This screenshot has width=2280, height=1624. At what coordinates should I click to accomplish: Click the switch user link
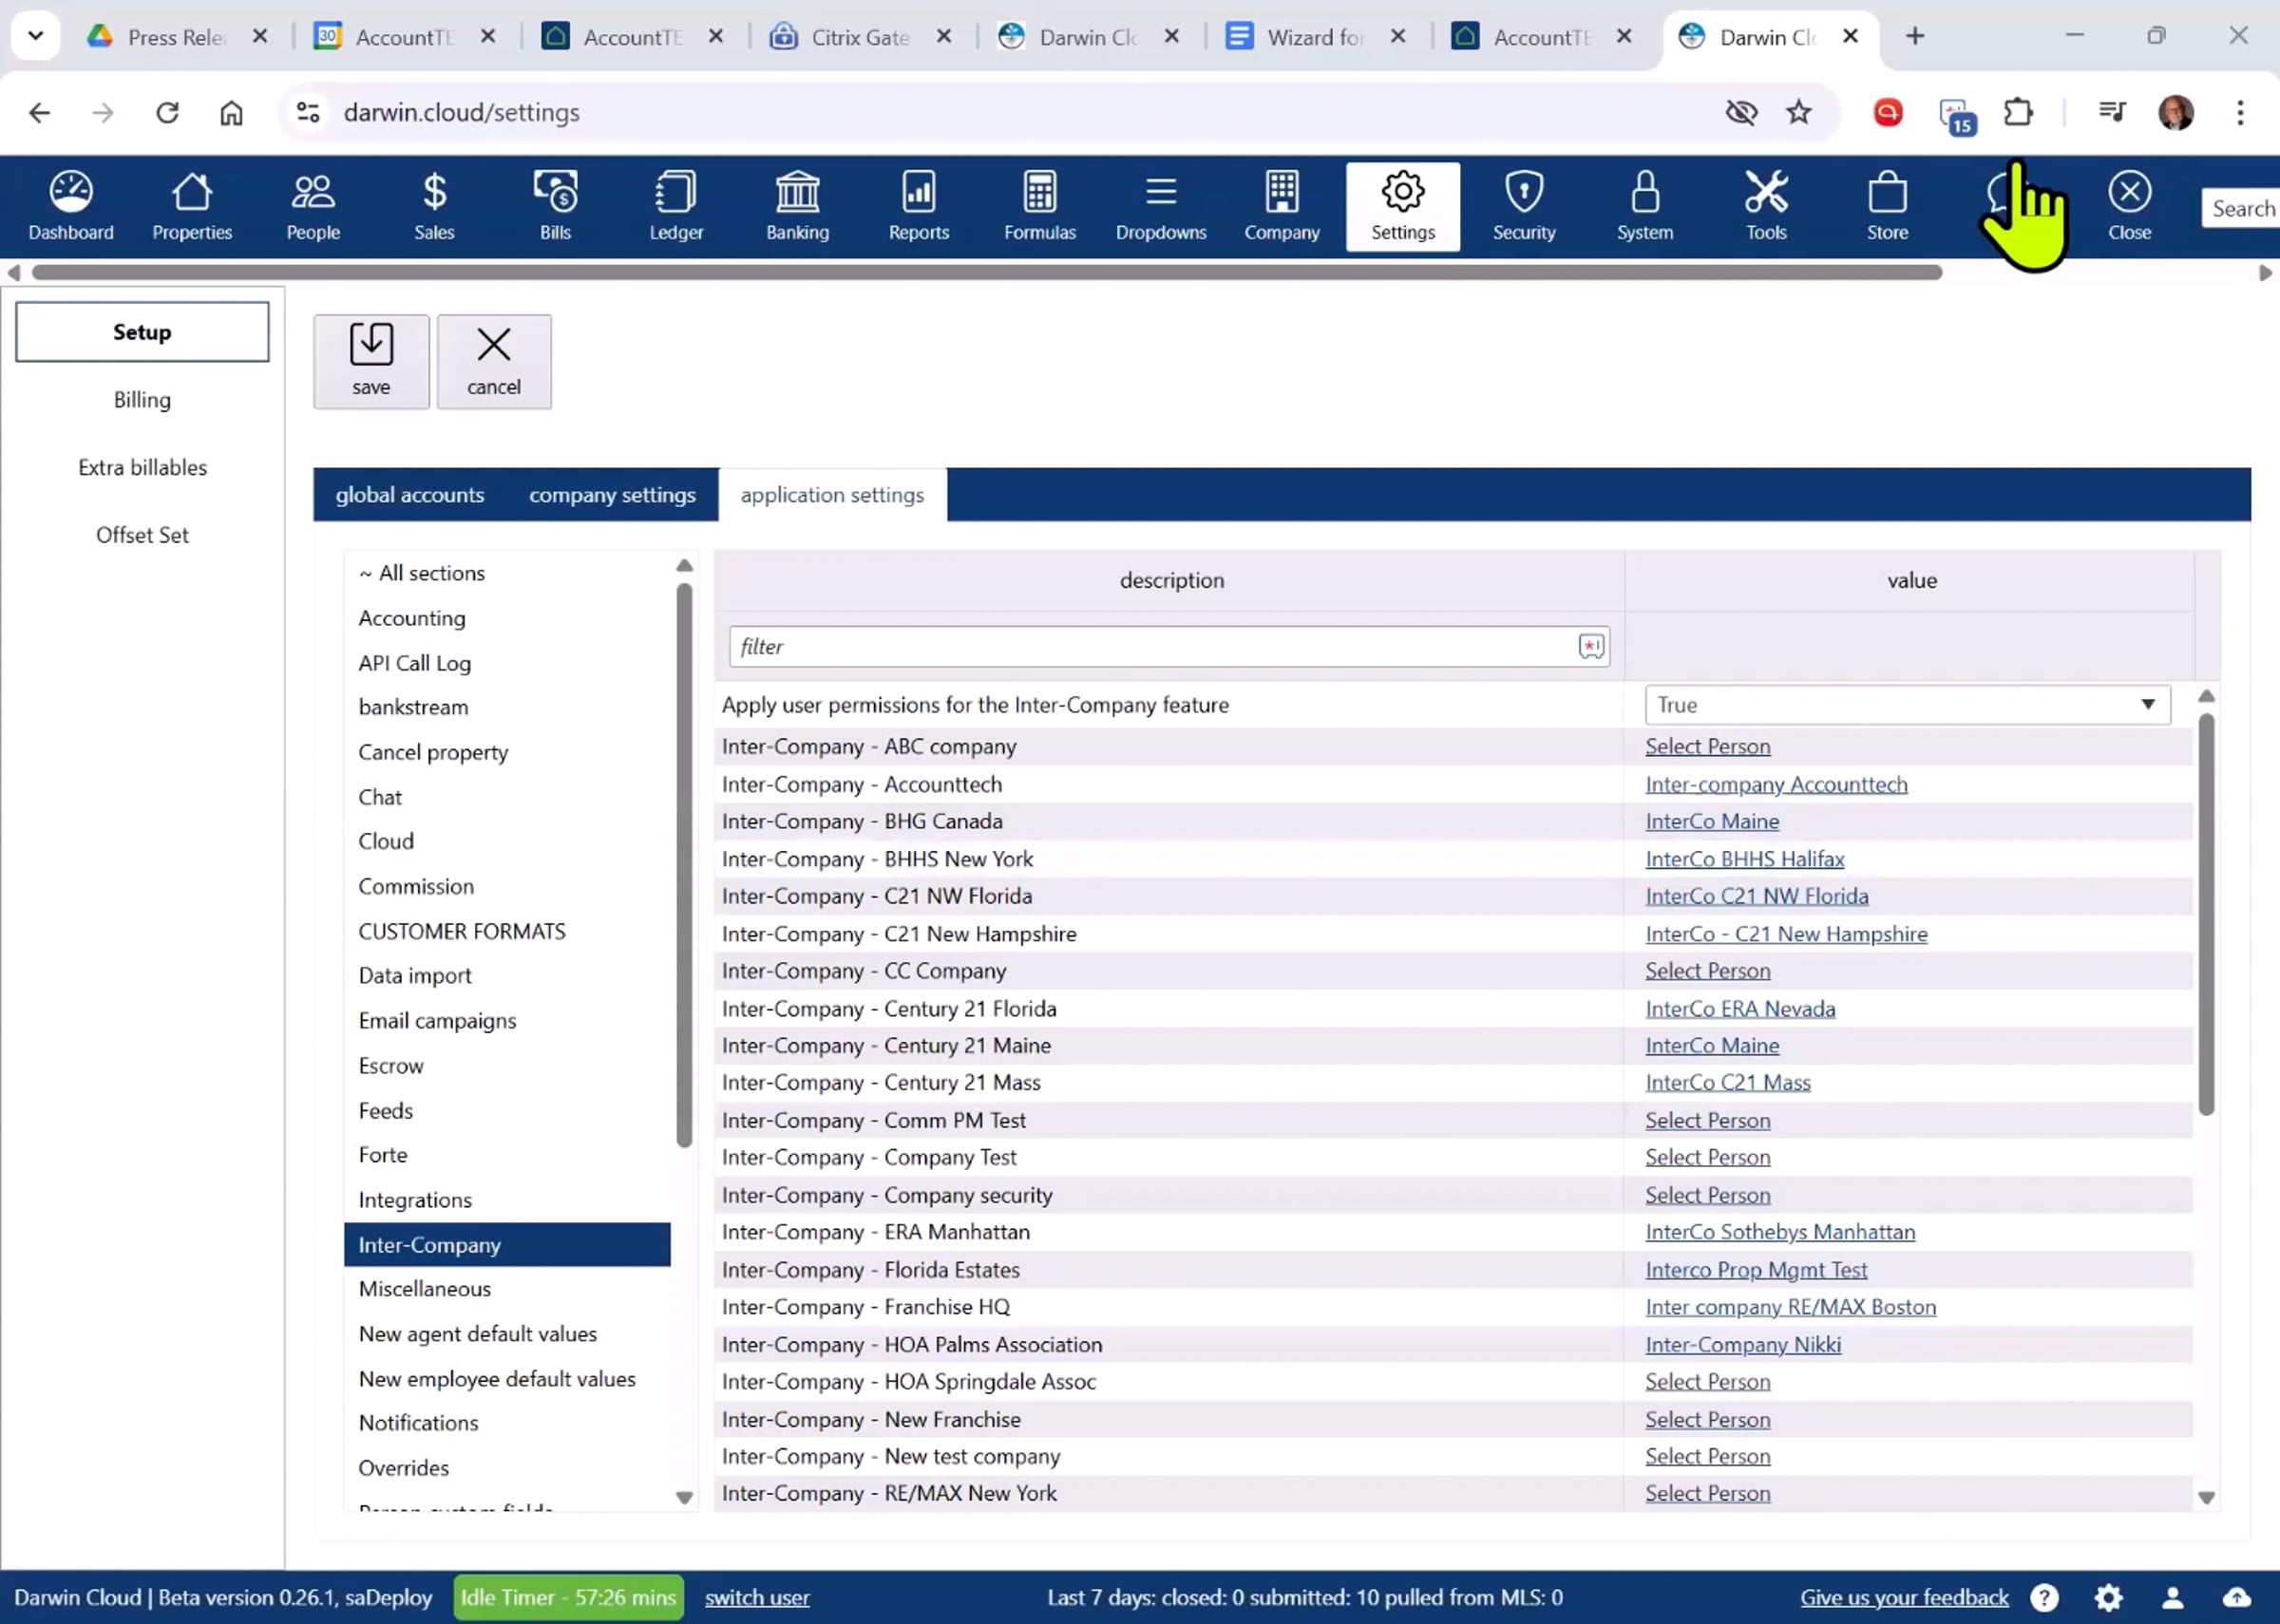click(757, 1597)
